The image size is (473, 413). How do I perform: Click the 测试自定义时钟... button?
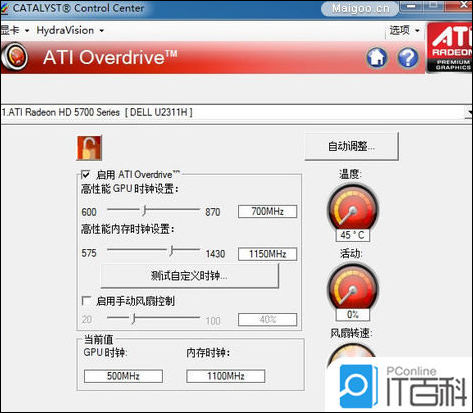click(189, 276)
